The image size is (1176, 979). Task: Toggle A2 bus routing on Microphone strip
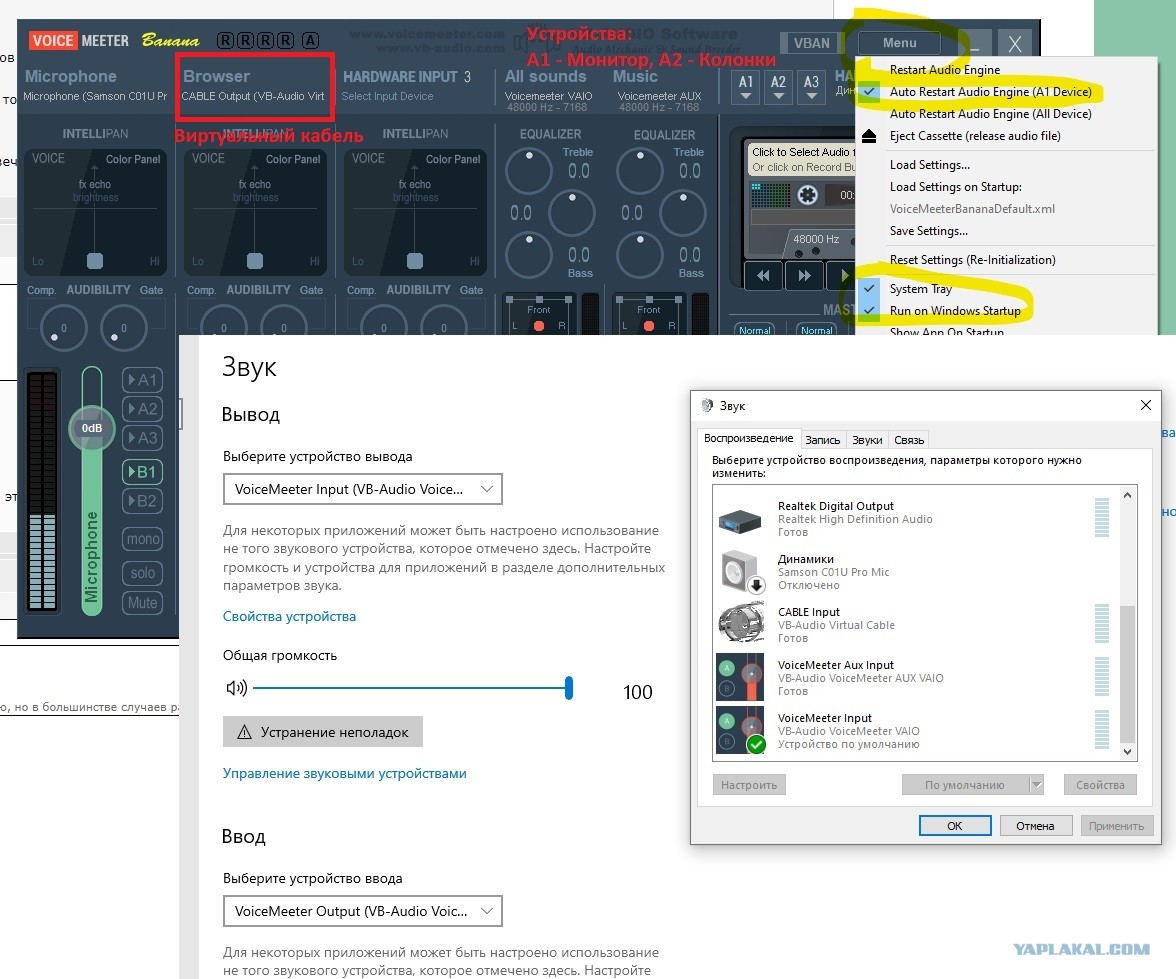(142, 409)
